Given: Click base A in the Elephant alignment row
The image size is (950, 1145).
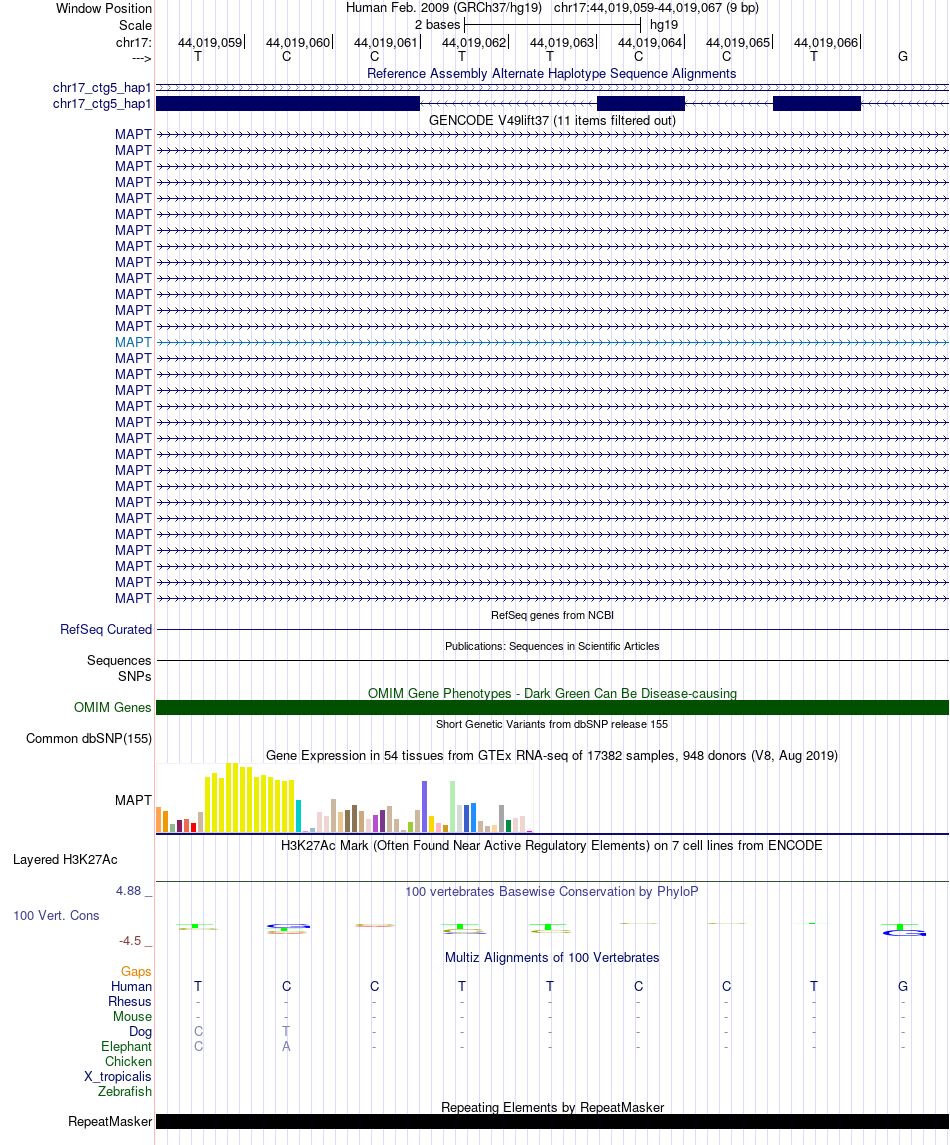Looking at the screenshot, I should click(286, 1046).
